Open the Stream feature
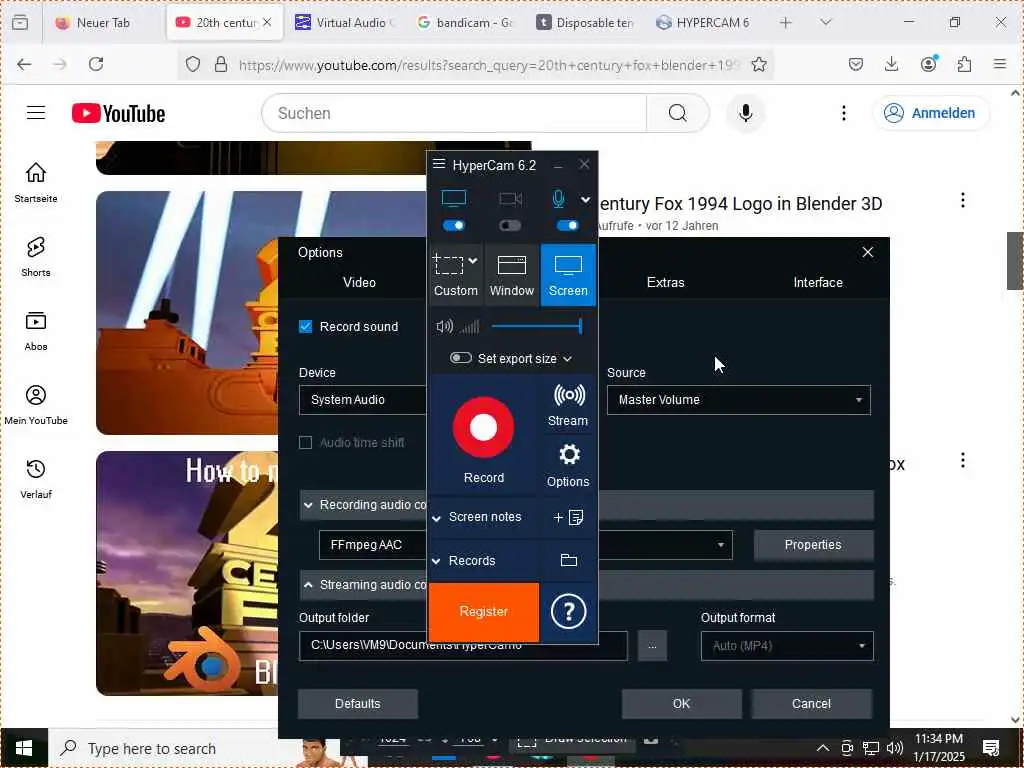Viewport: 1024px width, 768px height. 568,405
